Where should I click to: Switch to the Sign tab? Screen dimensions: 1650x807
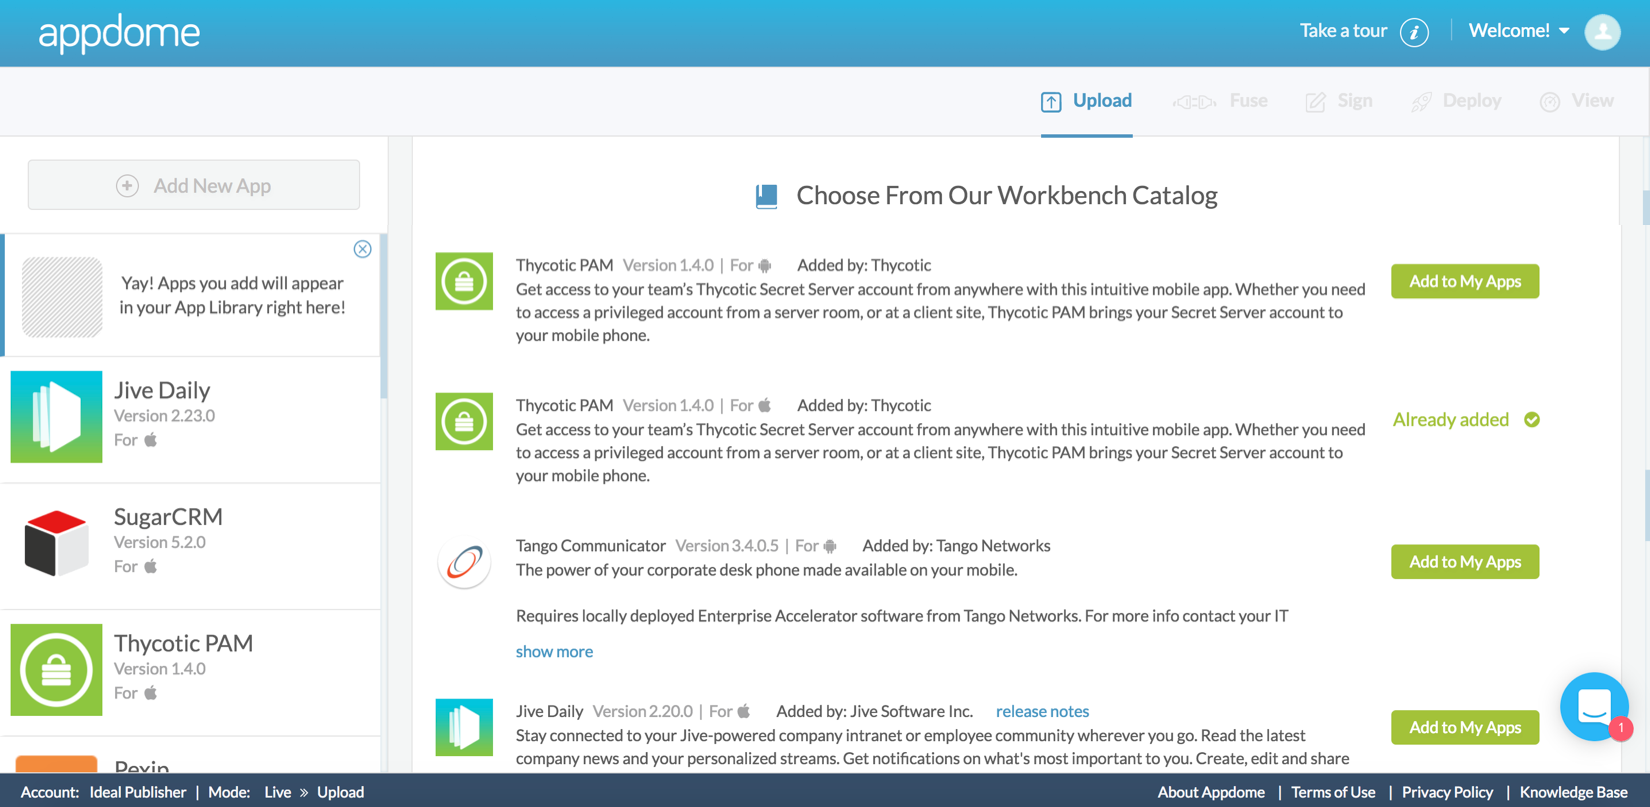coord(1339,101)
